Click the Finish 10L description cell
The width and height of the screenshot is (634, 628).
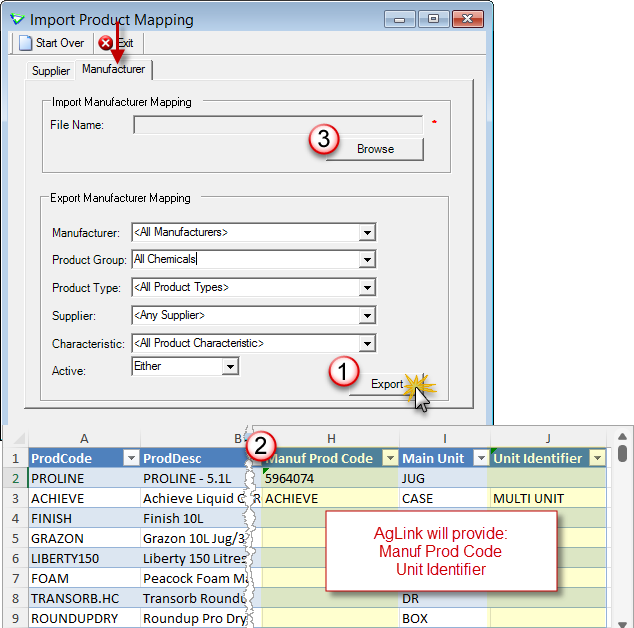194,518
